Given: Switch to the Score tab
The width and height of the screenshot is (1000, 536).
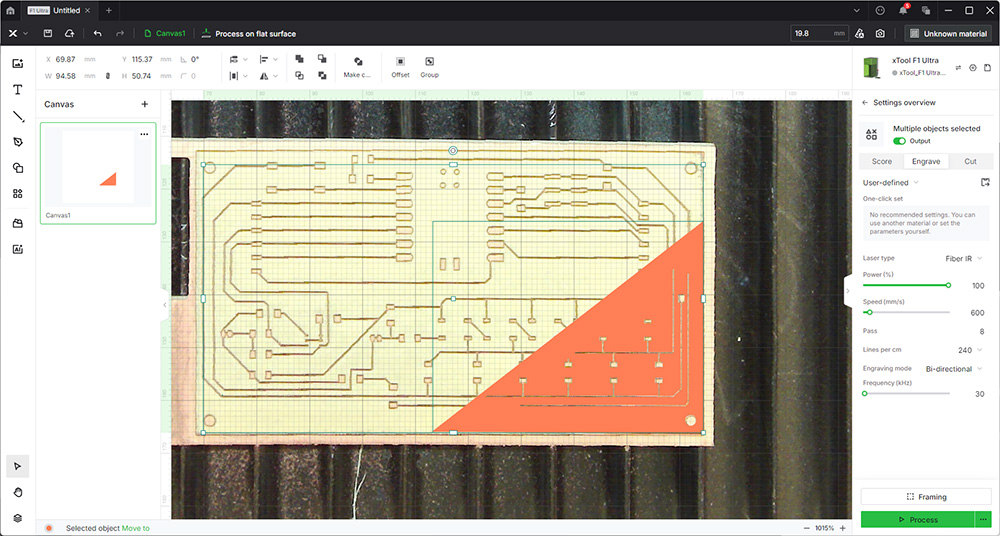Looking at the screenshot, I should point(881,161).
